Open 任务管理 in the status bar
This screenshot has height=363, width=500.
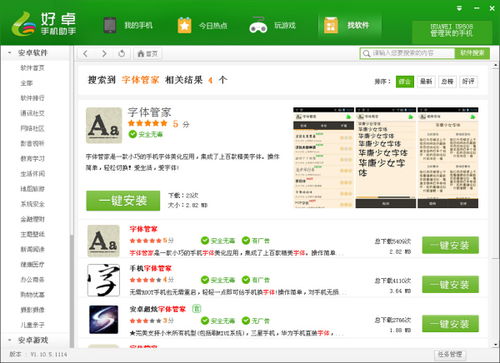[x=450, y=354]
